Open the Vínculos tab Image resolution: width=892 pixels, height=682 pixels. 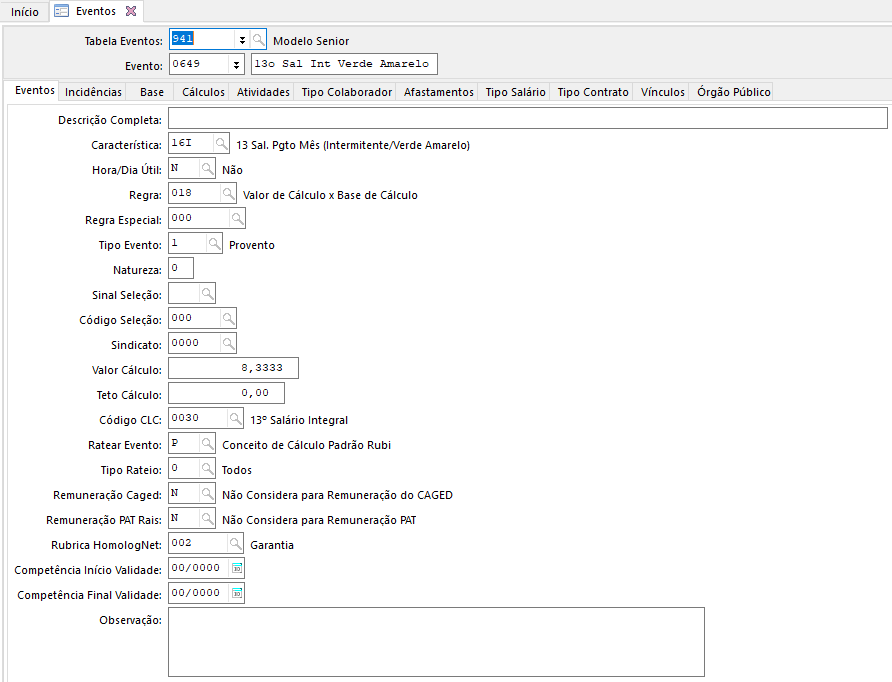663,92
